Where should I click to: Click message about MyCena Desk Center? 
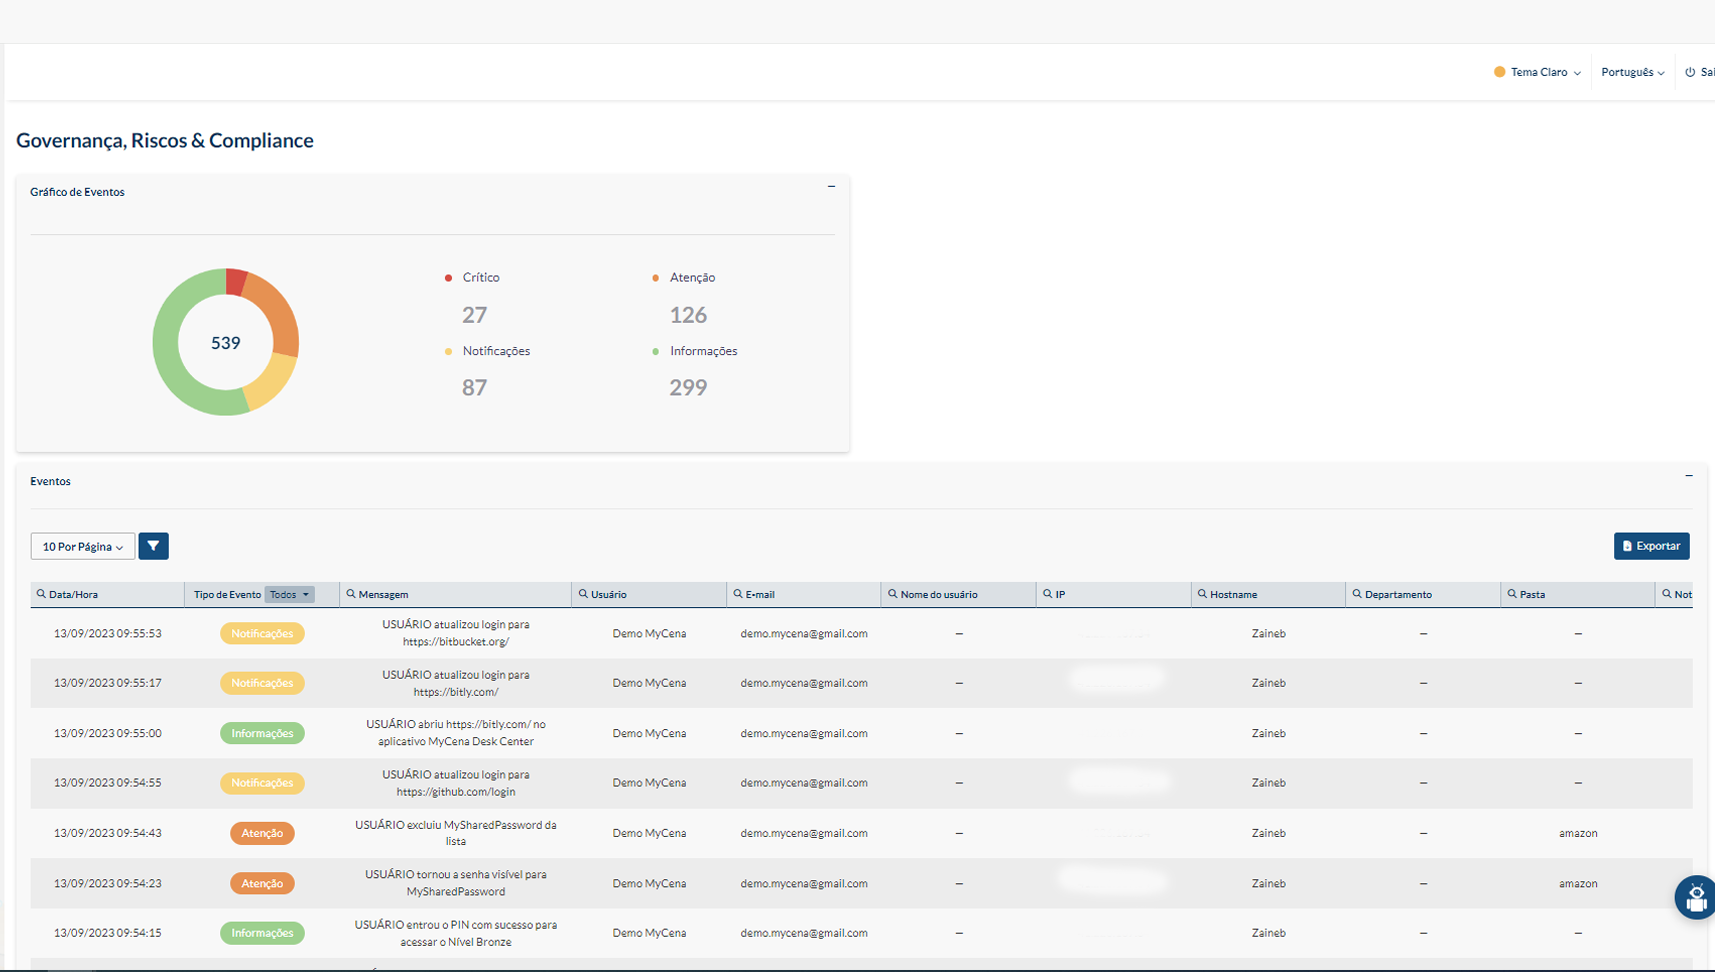[456, 733]
